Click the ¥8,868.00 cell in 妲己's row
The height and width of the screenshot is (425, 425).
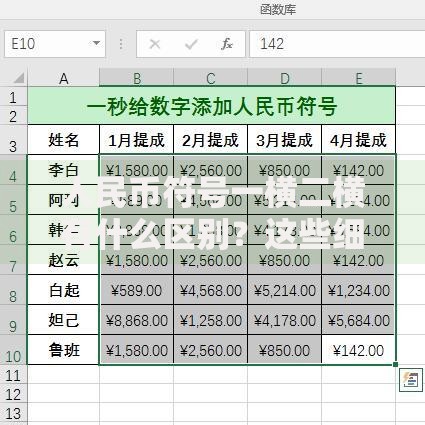137,320
